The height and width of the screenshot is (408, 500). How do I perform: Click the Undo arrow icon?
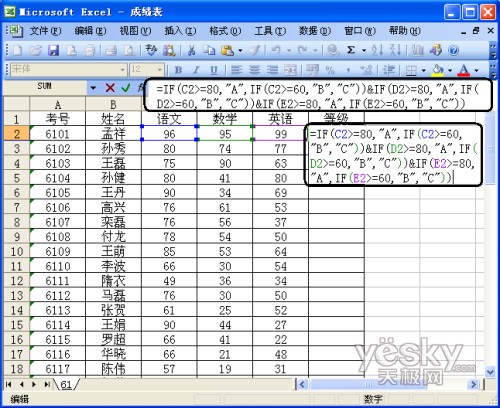coord(276,51)
